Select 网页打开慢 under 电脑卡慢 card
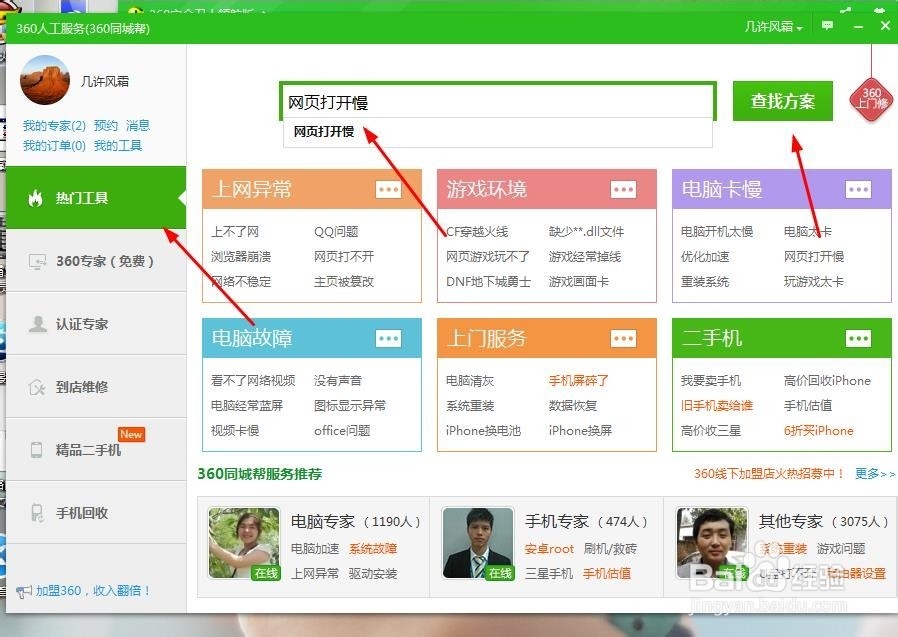The width and height of the screenshot is (898, 637). 814,257
